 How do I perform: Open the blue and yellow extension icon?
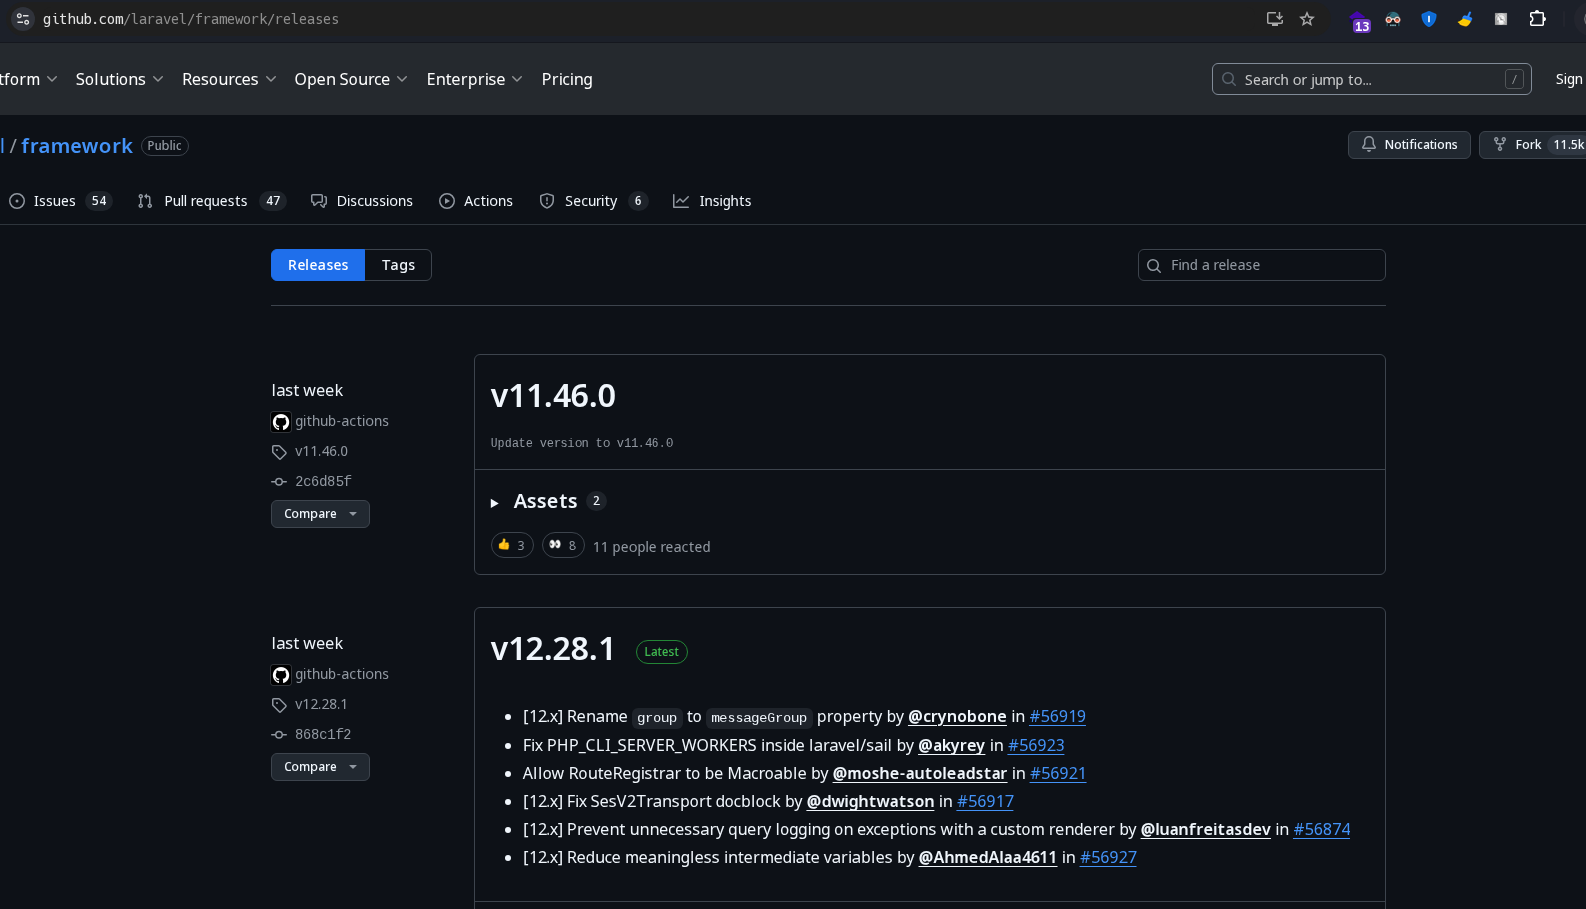pos(1465,19)
